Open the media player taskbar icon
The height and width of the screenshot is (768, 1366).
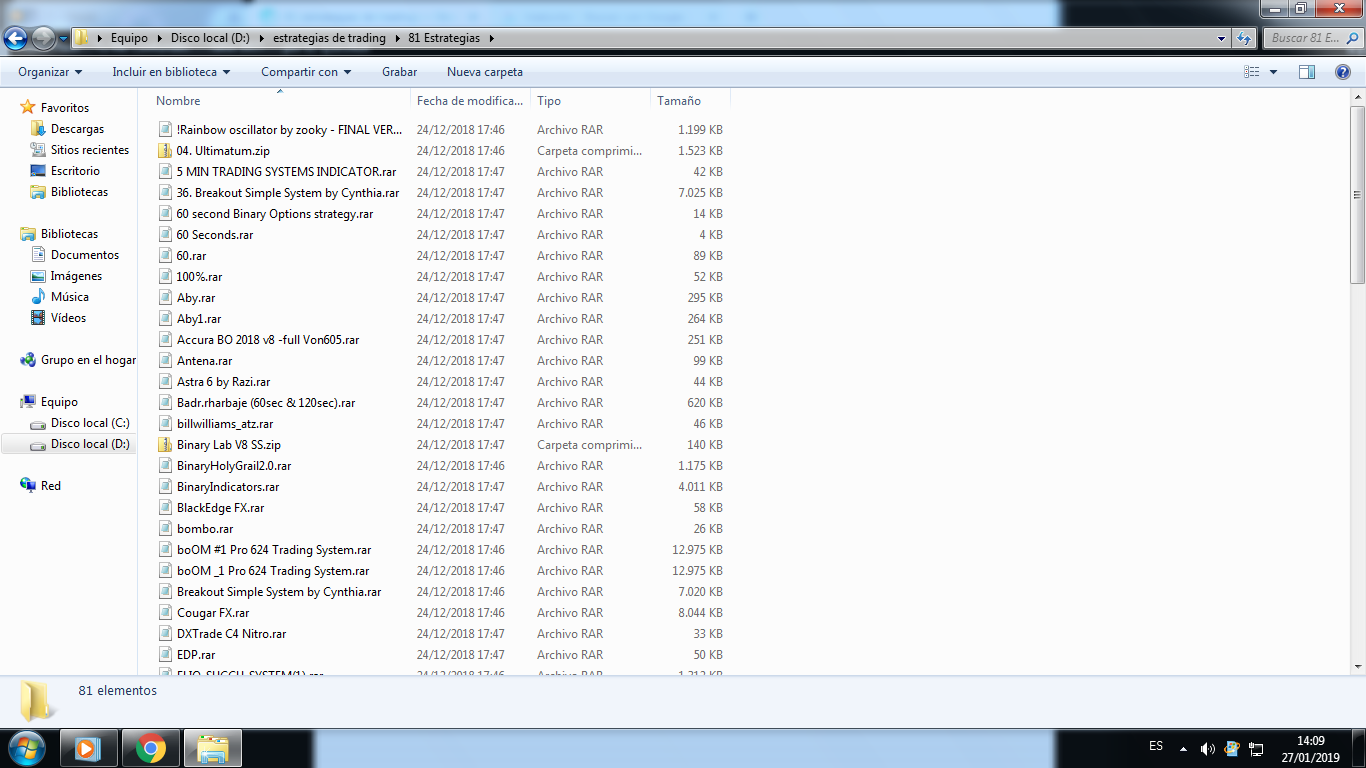click(x=88, y=748)
